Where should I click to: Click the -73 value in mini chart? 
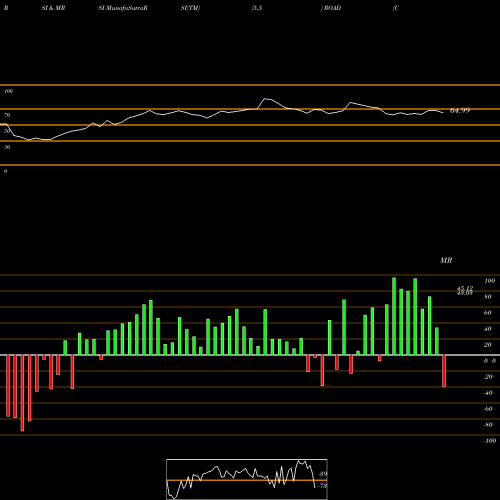(x=323, y=486)
